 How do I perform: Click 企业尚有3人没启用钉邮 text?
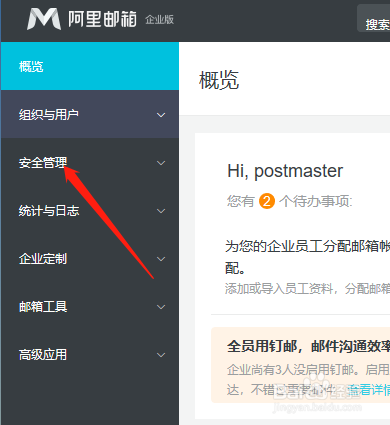point(291,369)
